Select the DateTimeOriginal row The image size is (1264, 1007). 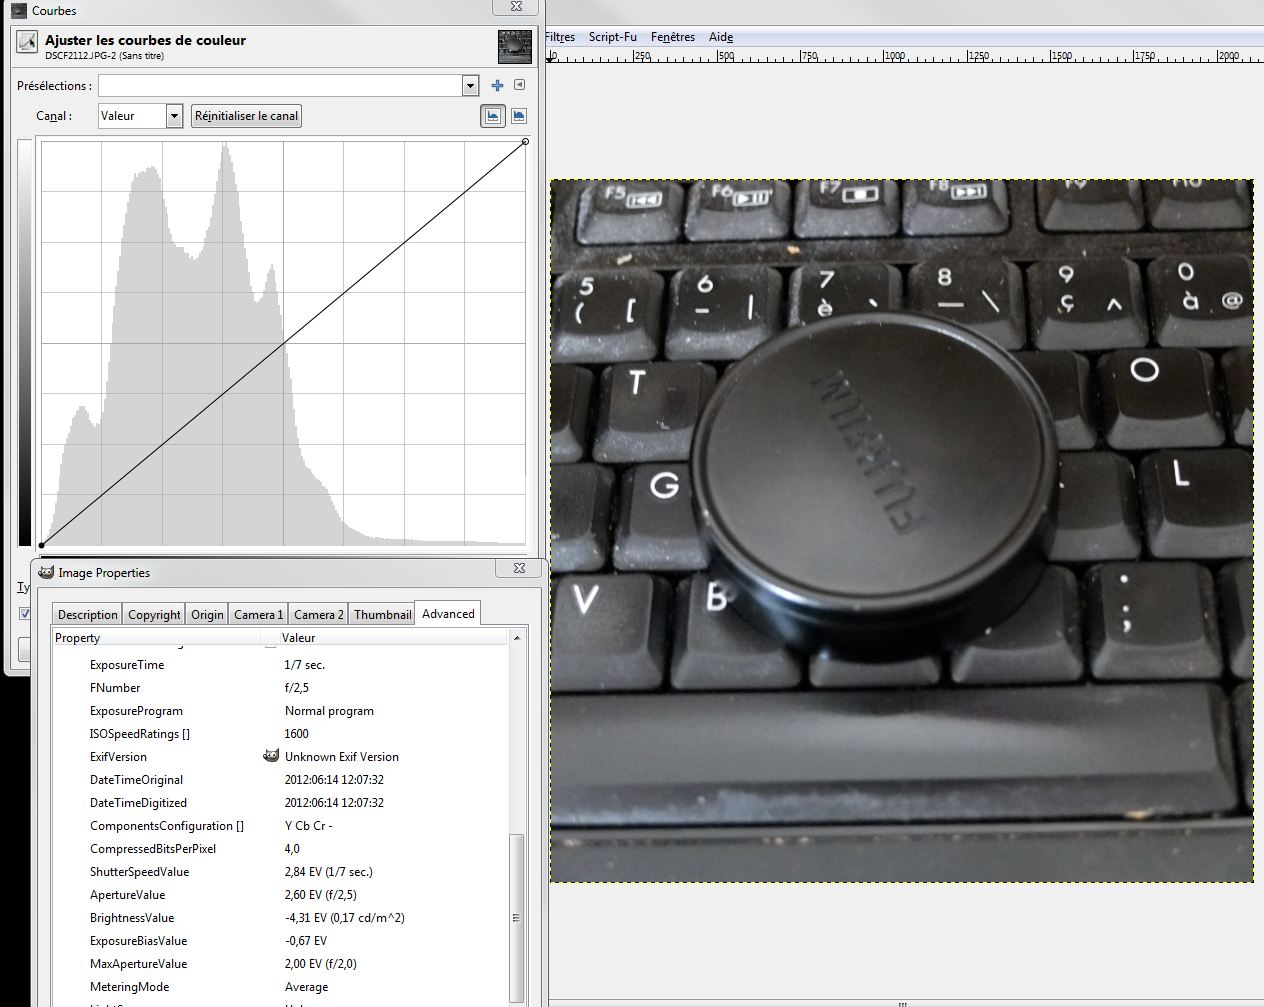pos(281,780)
